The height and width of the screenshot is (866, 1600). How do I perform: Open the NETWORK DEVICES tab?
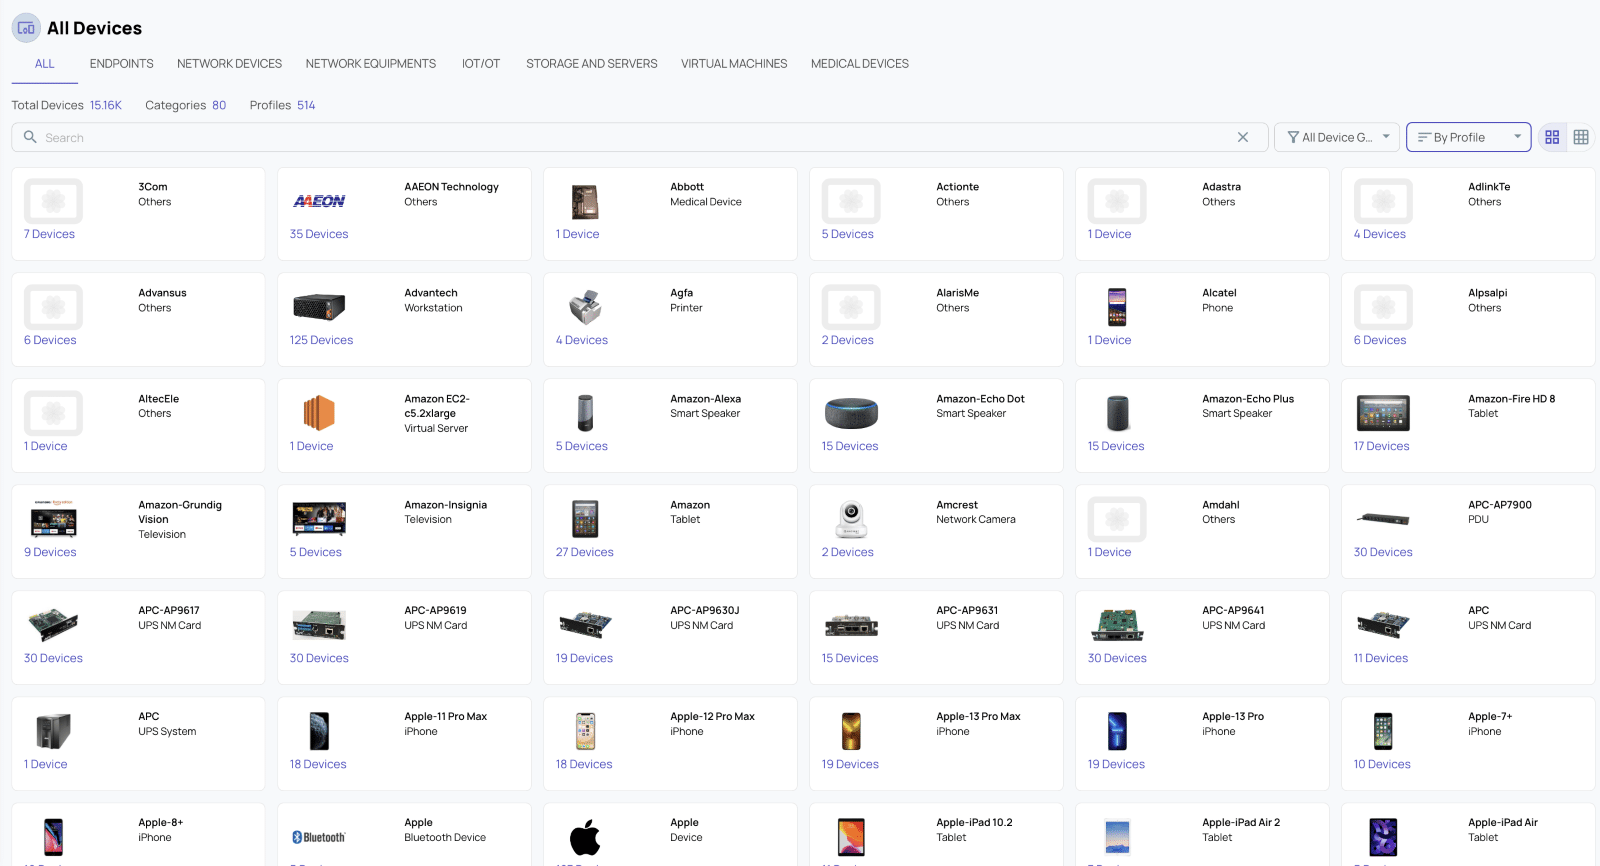pyautogui.click(x=229, y=64)
